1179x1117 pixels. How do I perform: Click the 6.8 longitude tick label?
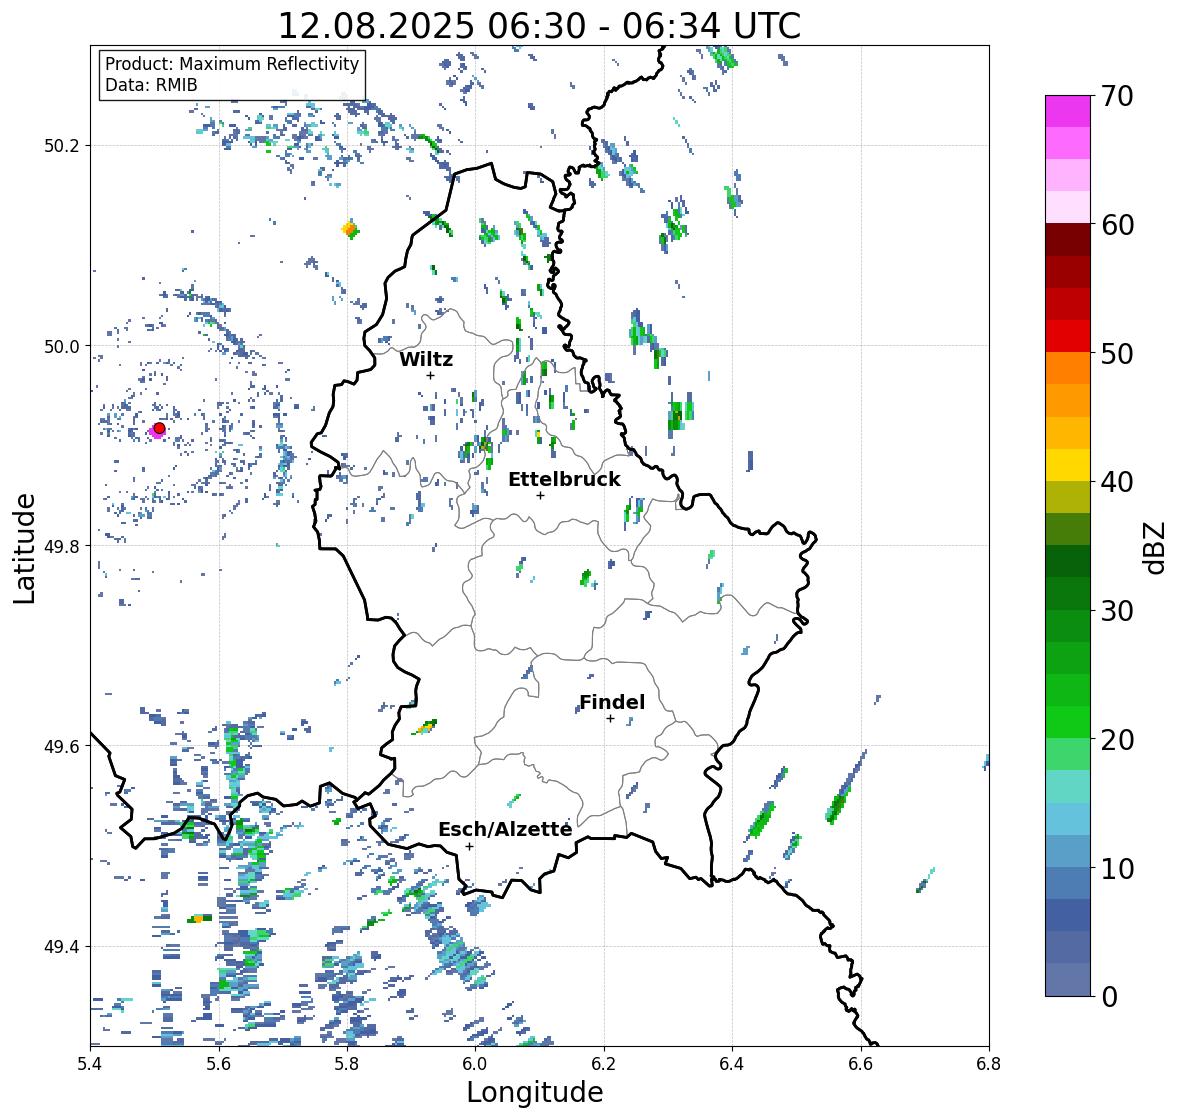(989, 1063)
